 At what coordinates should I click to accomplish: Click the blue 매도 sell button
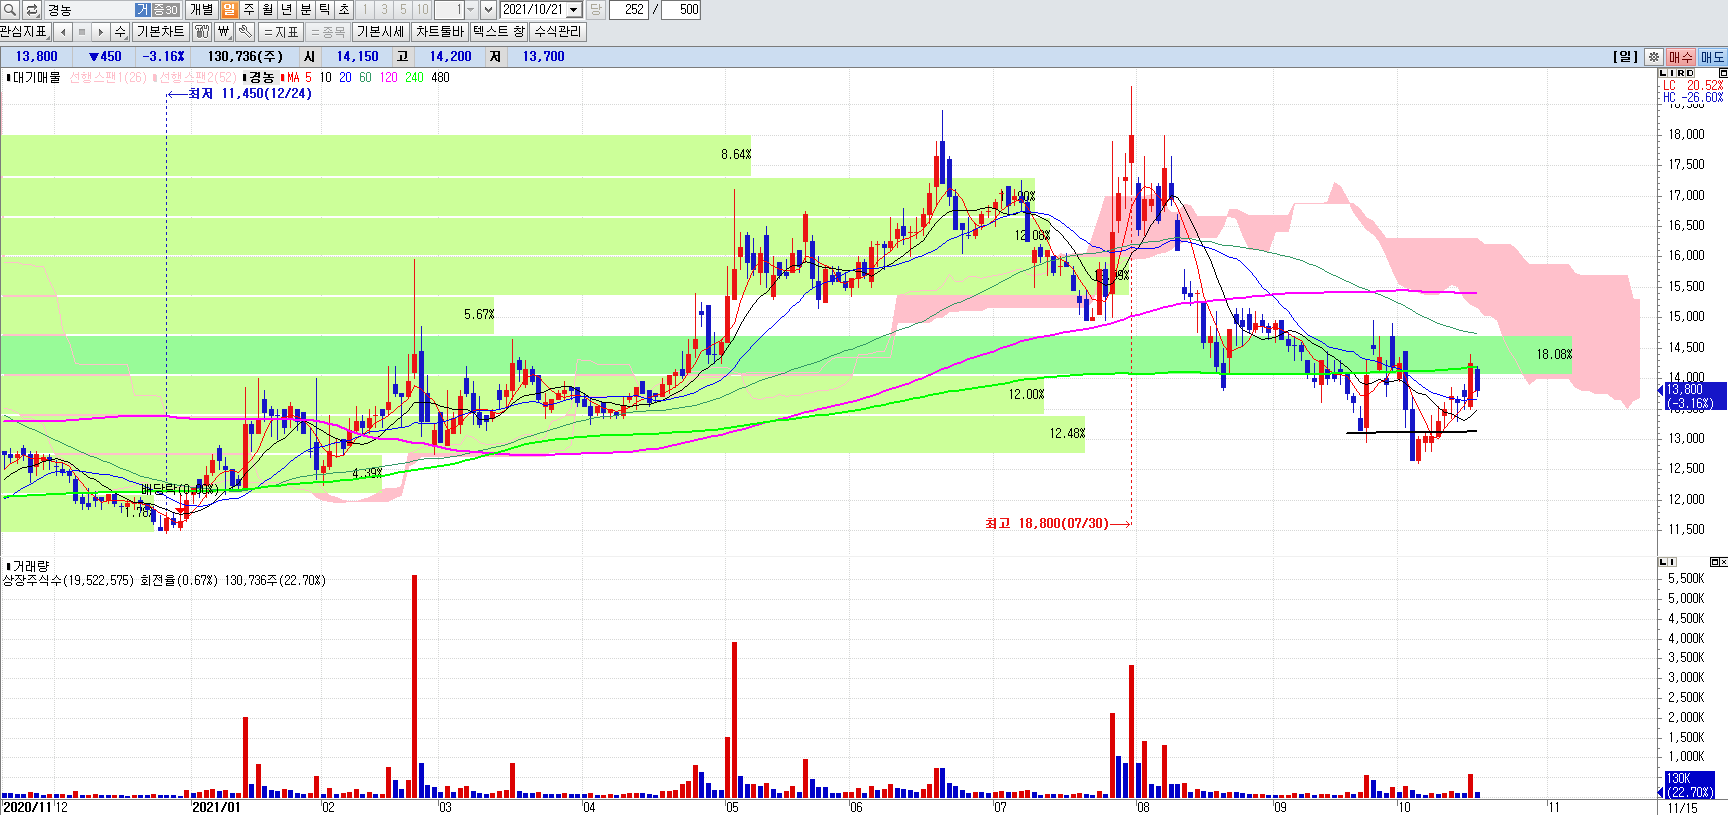pos(1712,57)
